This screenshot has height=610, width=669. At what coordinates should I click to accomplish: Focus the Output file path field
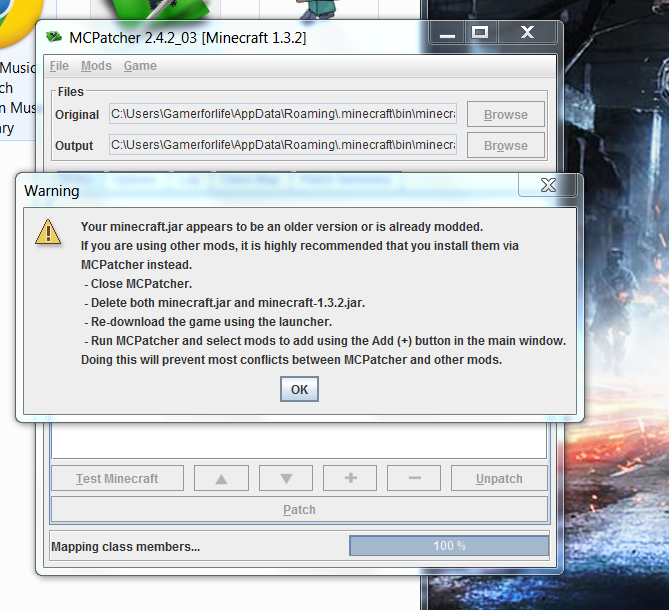click(283, 145)
